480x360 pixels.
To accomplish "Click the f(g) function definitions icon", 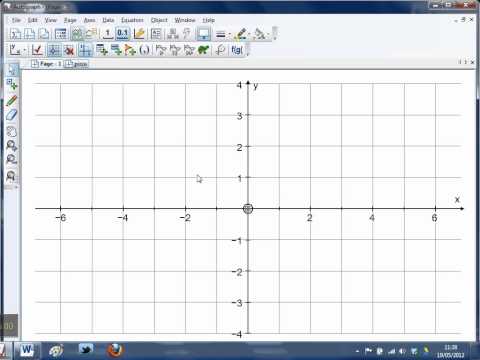I will 237,50.
